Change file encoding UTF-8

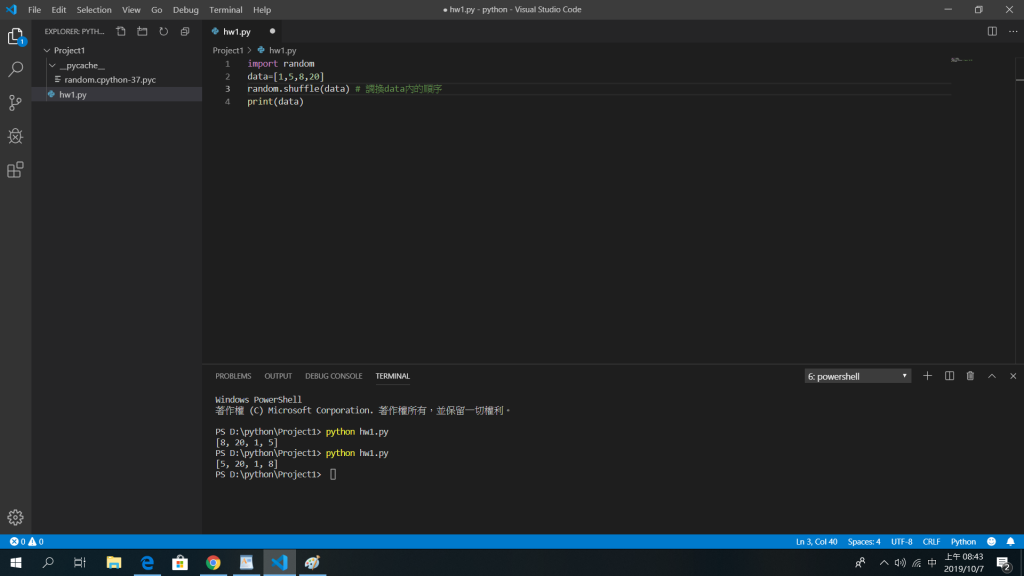901,541
